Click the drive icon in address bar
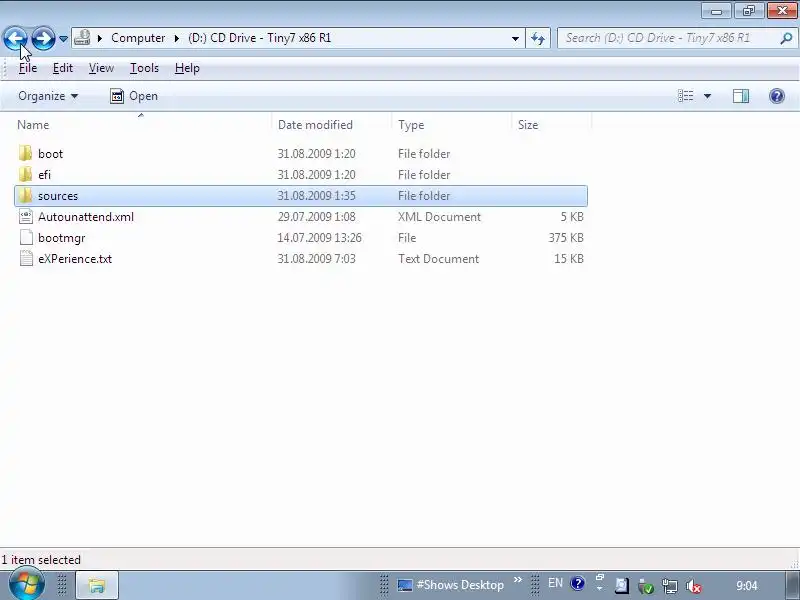 point(82,38)
